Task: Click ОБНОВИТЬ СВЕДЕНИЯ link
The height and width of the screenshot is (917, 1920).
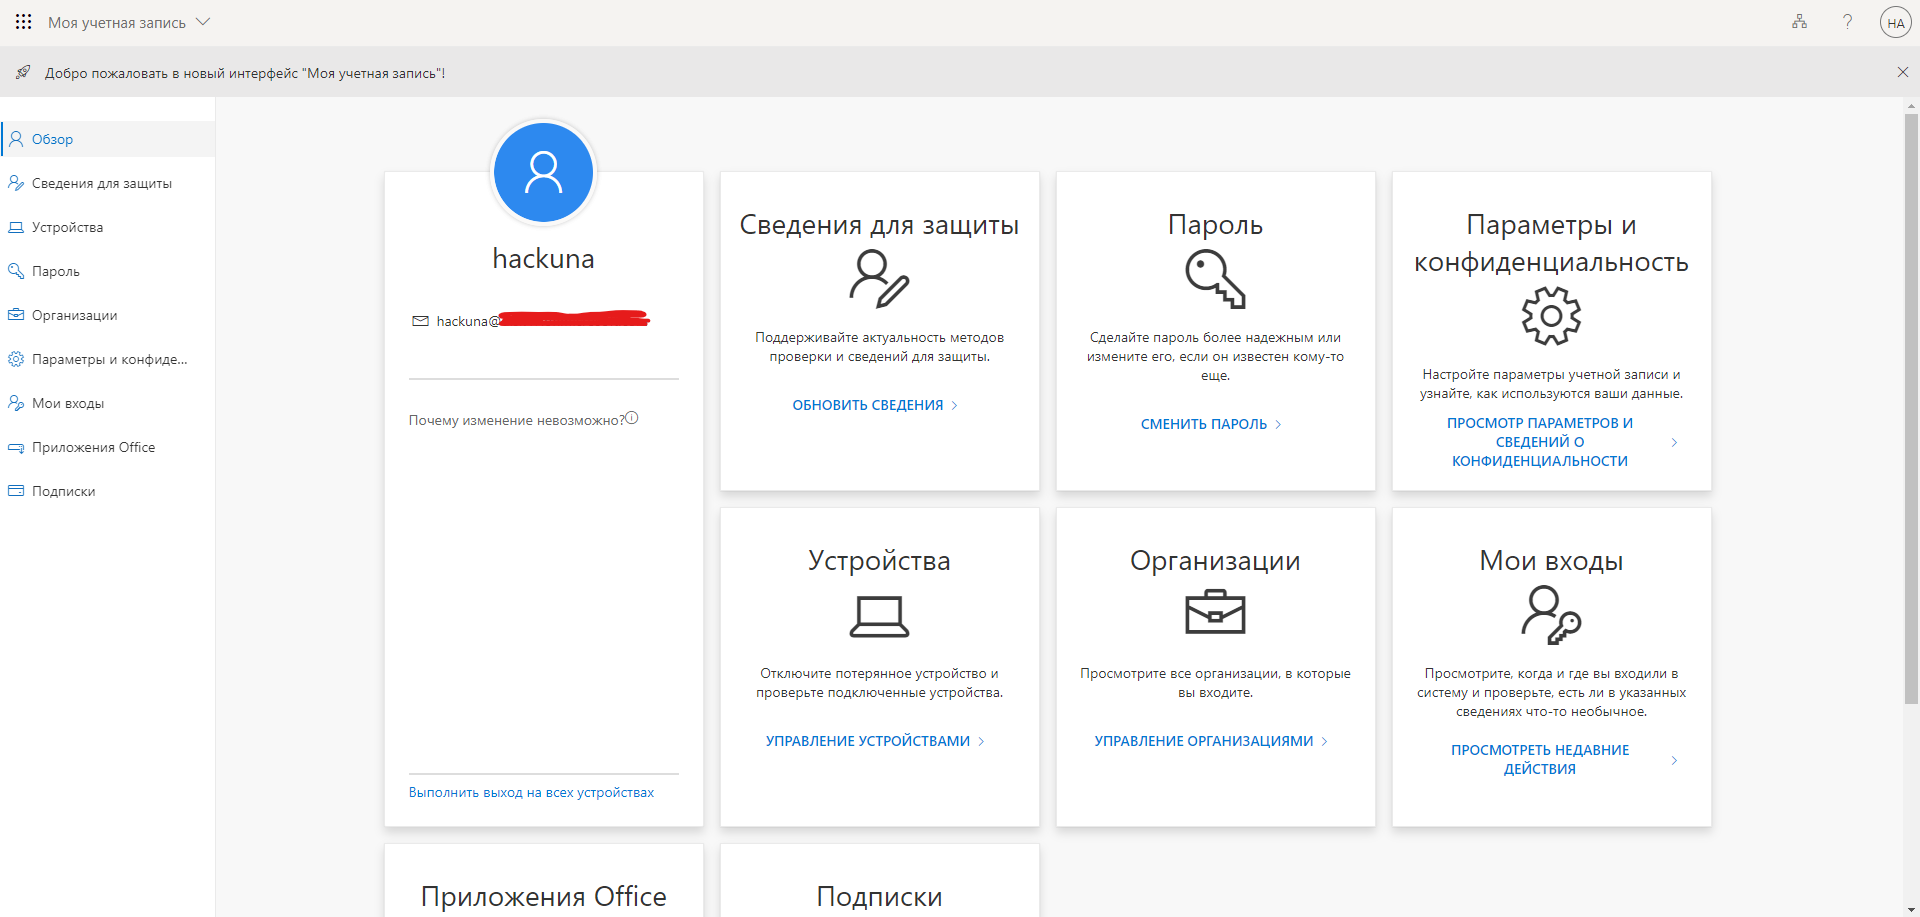Action: (x=868, y=405)
